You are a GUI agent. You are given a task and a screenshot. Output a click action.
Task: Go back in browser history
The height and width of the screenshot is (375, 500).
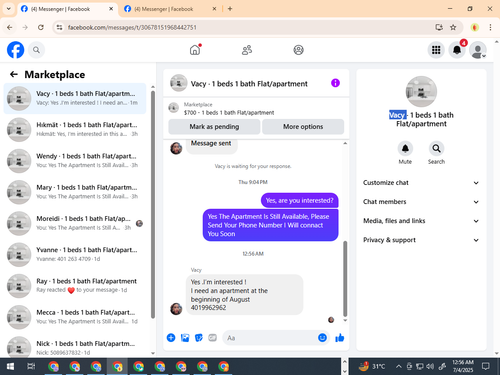coord(10,27)
